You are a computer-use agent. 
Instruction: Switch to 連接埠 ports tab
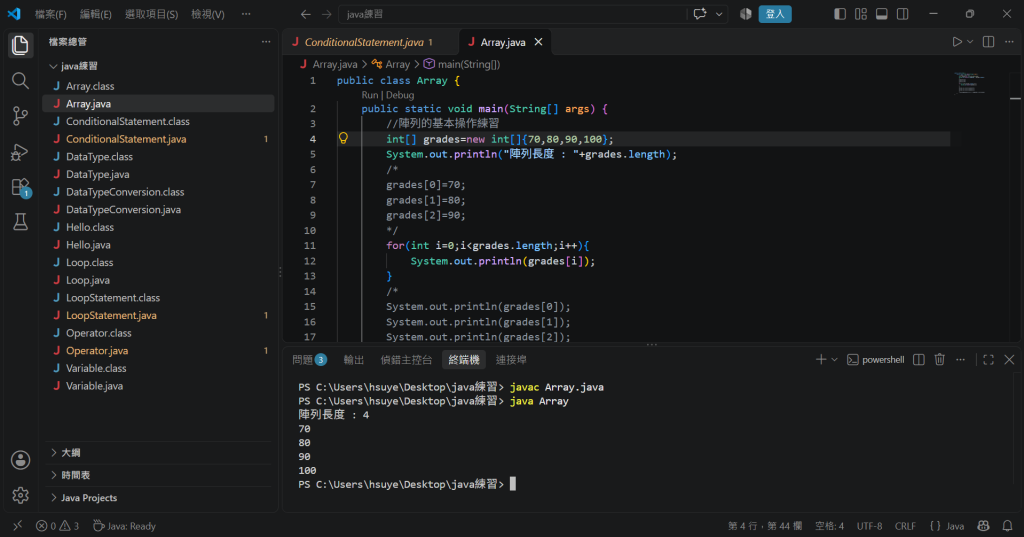click(511, 359)
